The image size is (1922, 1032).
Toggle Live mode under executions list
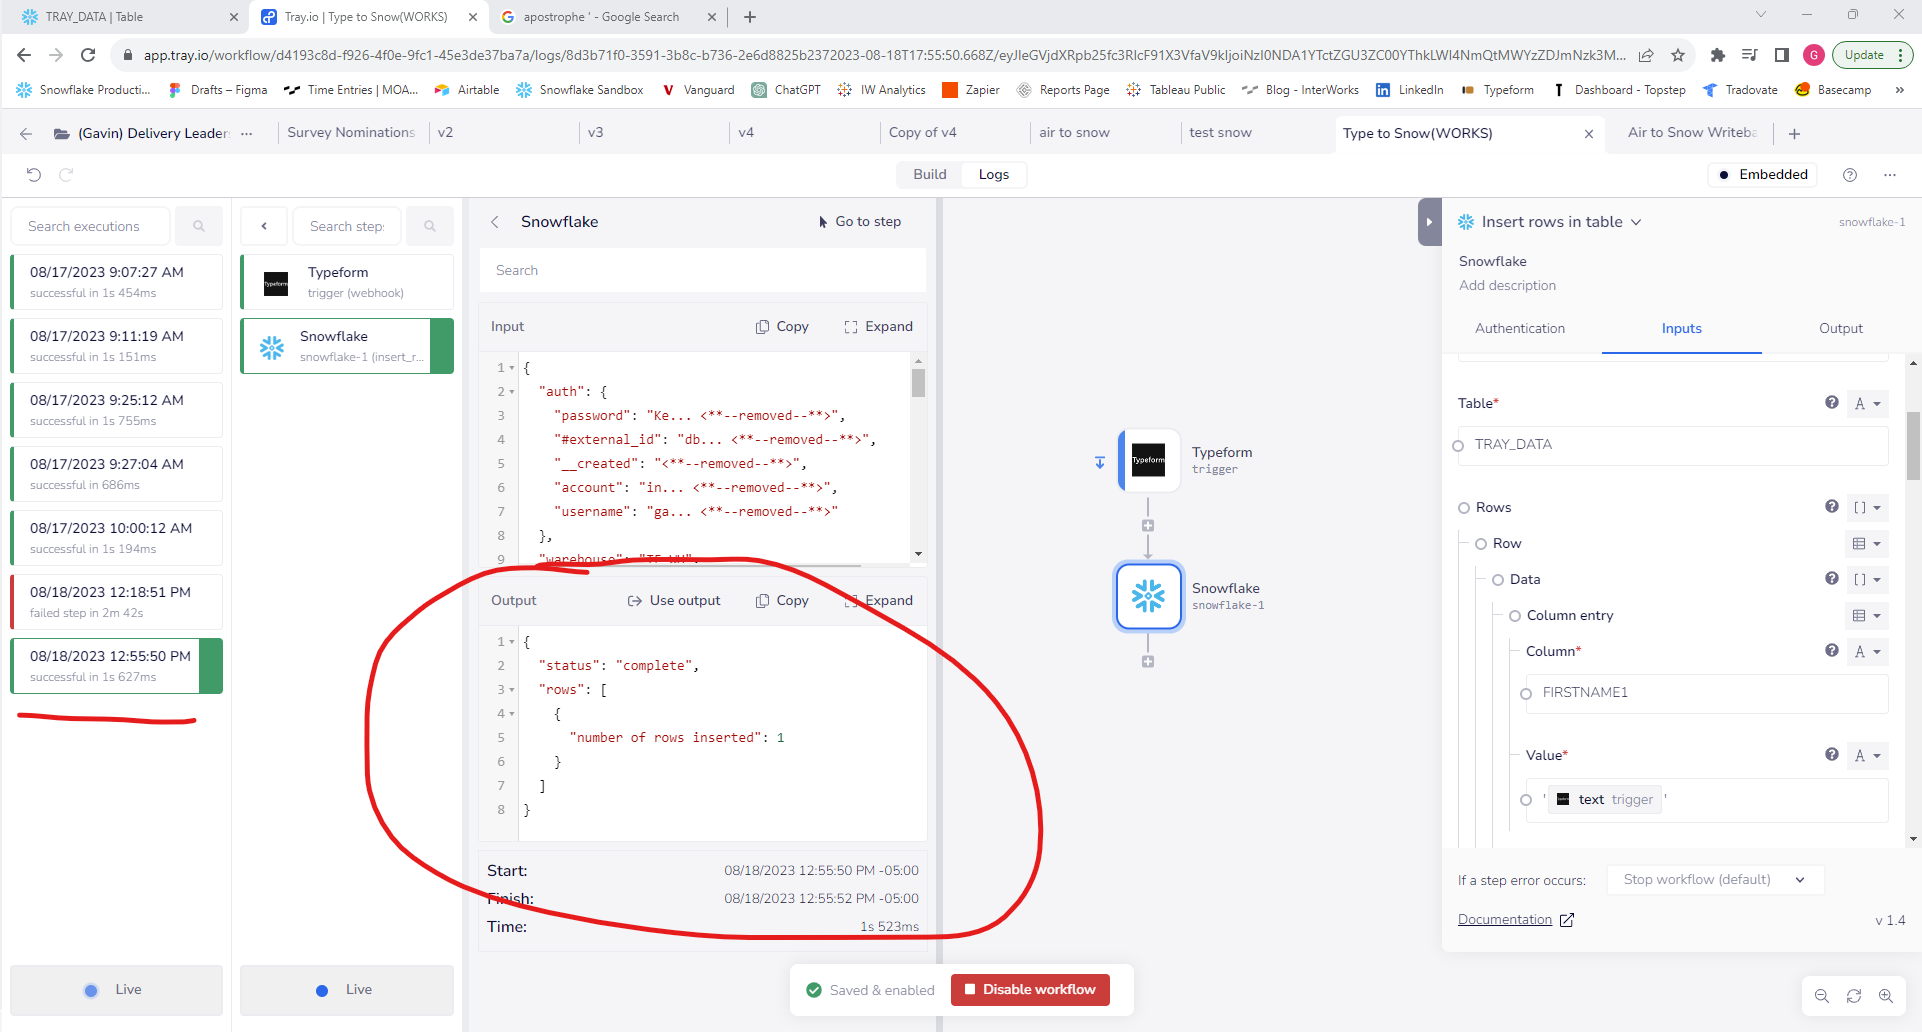pos(116,990)
